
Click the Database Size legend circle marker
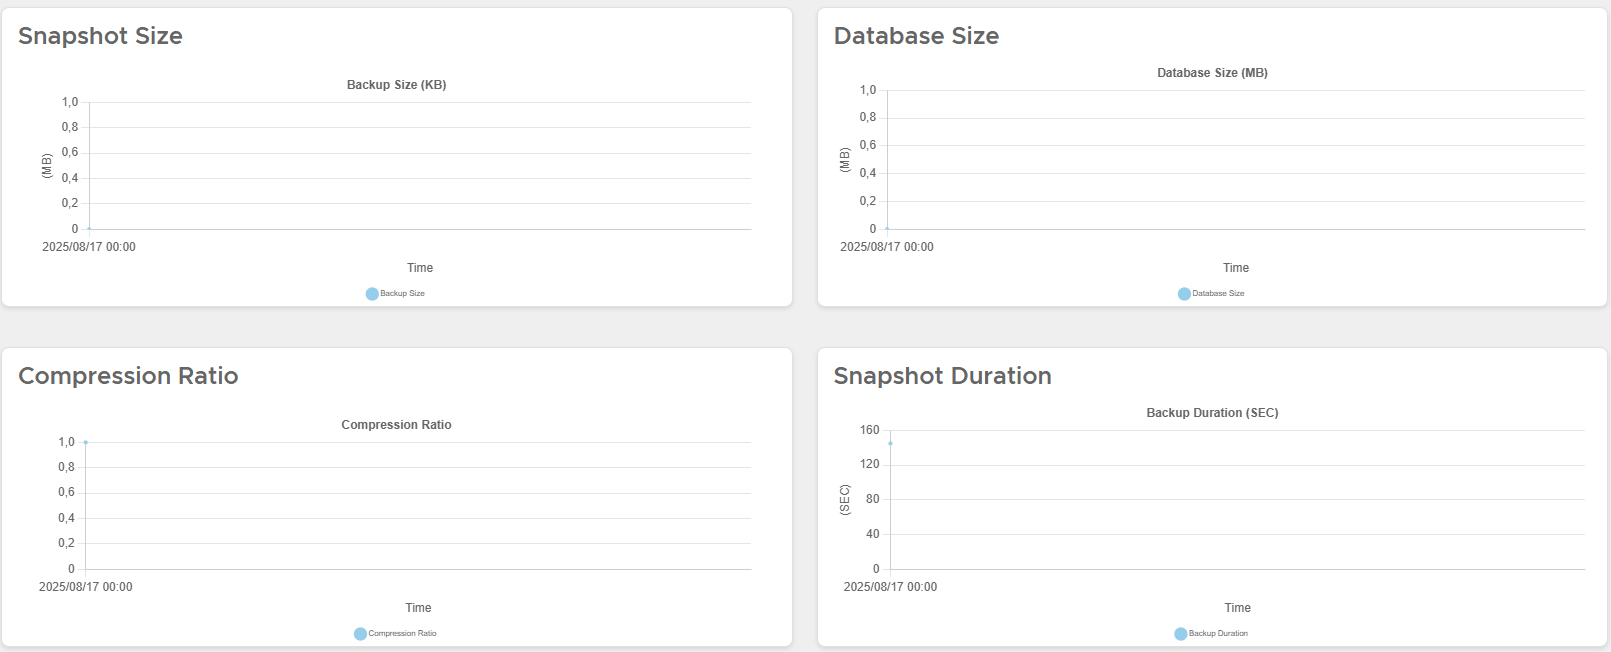(1184, 294)
